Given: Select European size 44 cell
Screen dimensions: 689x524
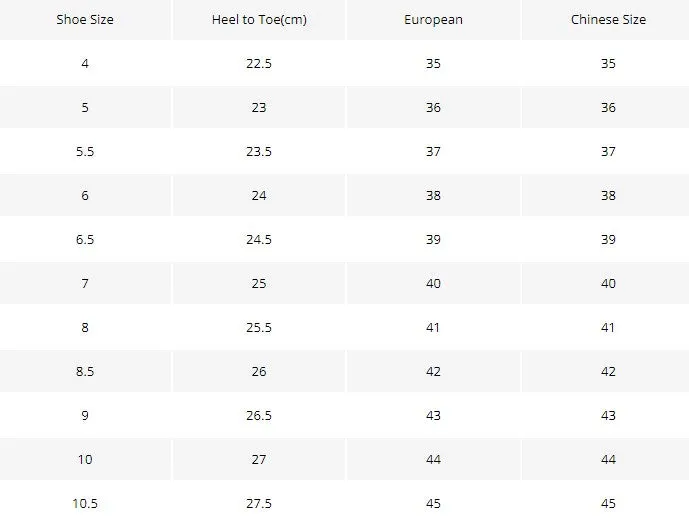Looking at the screenshot, I should click(433, 459).
